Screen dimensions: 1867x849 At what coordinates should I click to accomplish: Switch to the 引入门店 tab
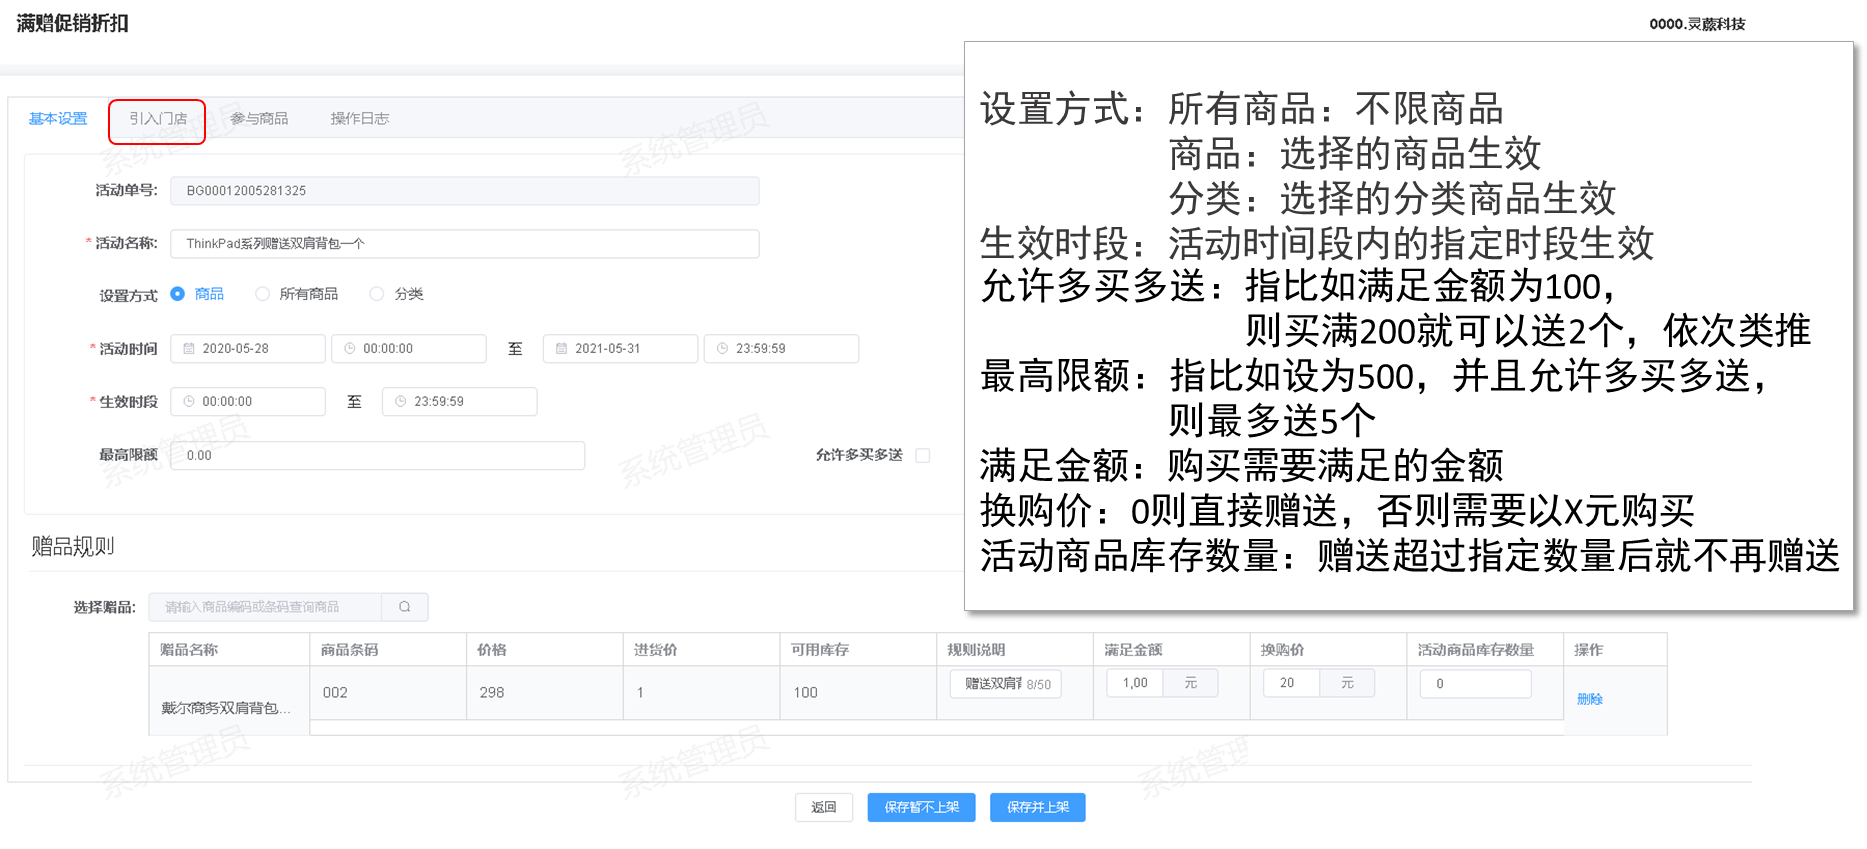tap(158, 119)
